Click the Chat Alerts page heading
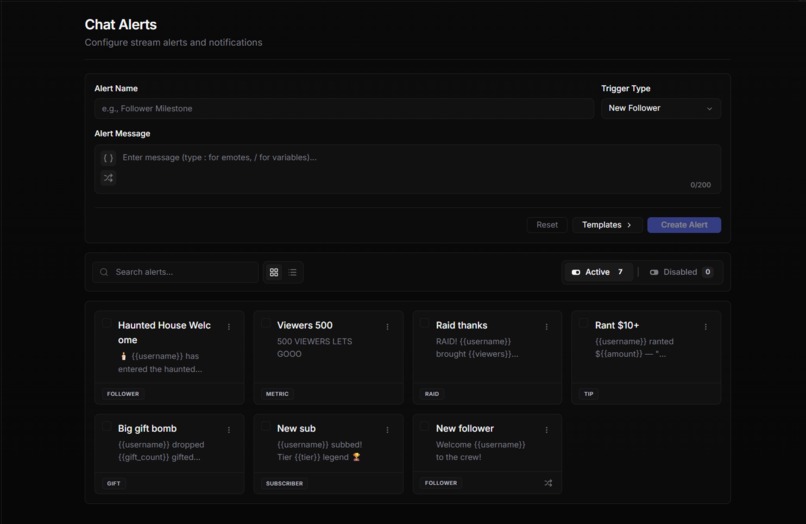This screenshot has height=524, width=806. pyautogui.click(x=121, y=25)
